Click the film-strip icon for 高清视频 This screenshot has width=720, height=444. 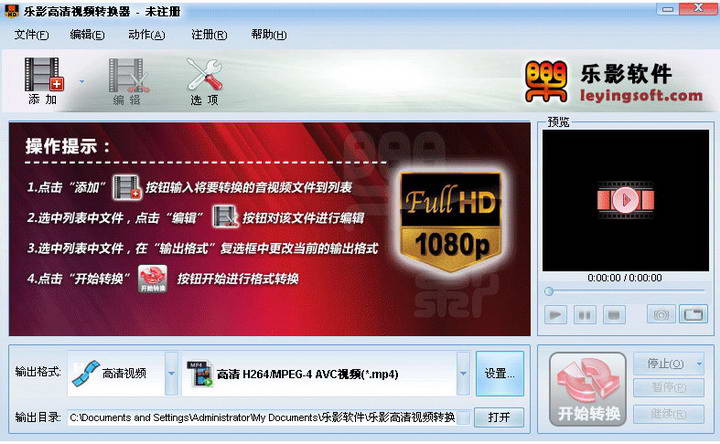click(x=86, y=373)
